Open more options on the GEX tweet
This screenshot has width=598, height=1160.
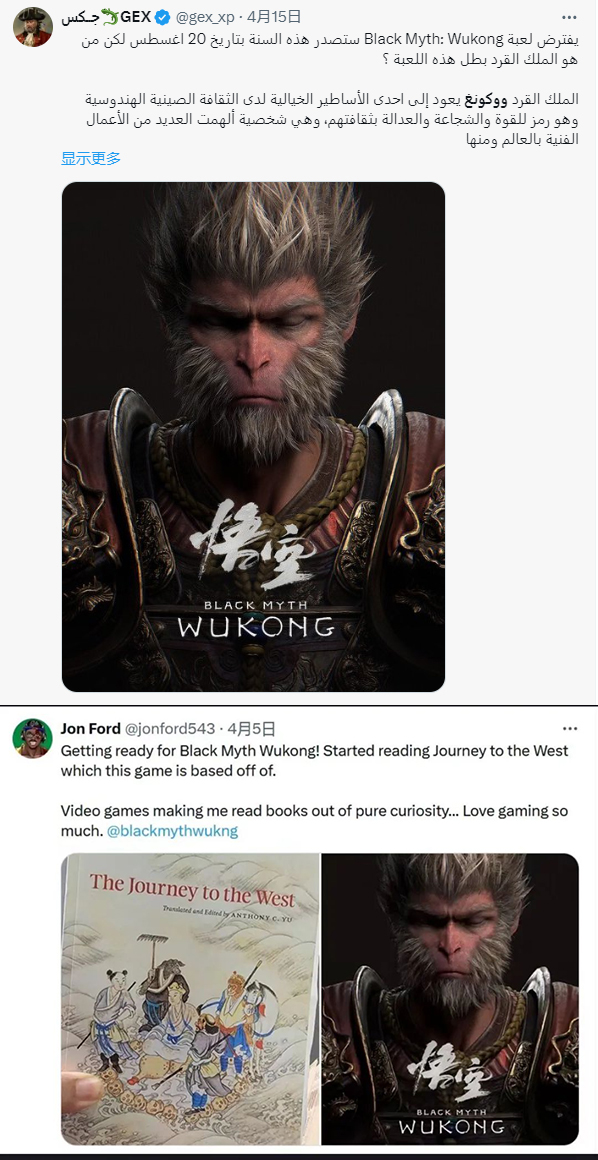[x=568, y=16]
